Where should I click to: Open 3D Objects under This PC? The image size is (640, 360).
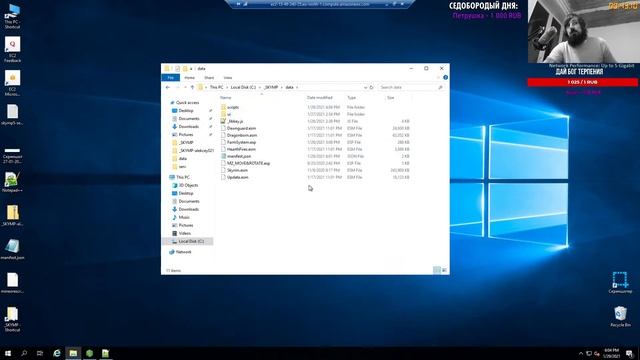pos(188,185)
